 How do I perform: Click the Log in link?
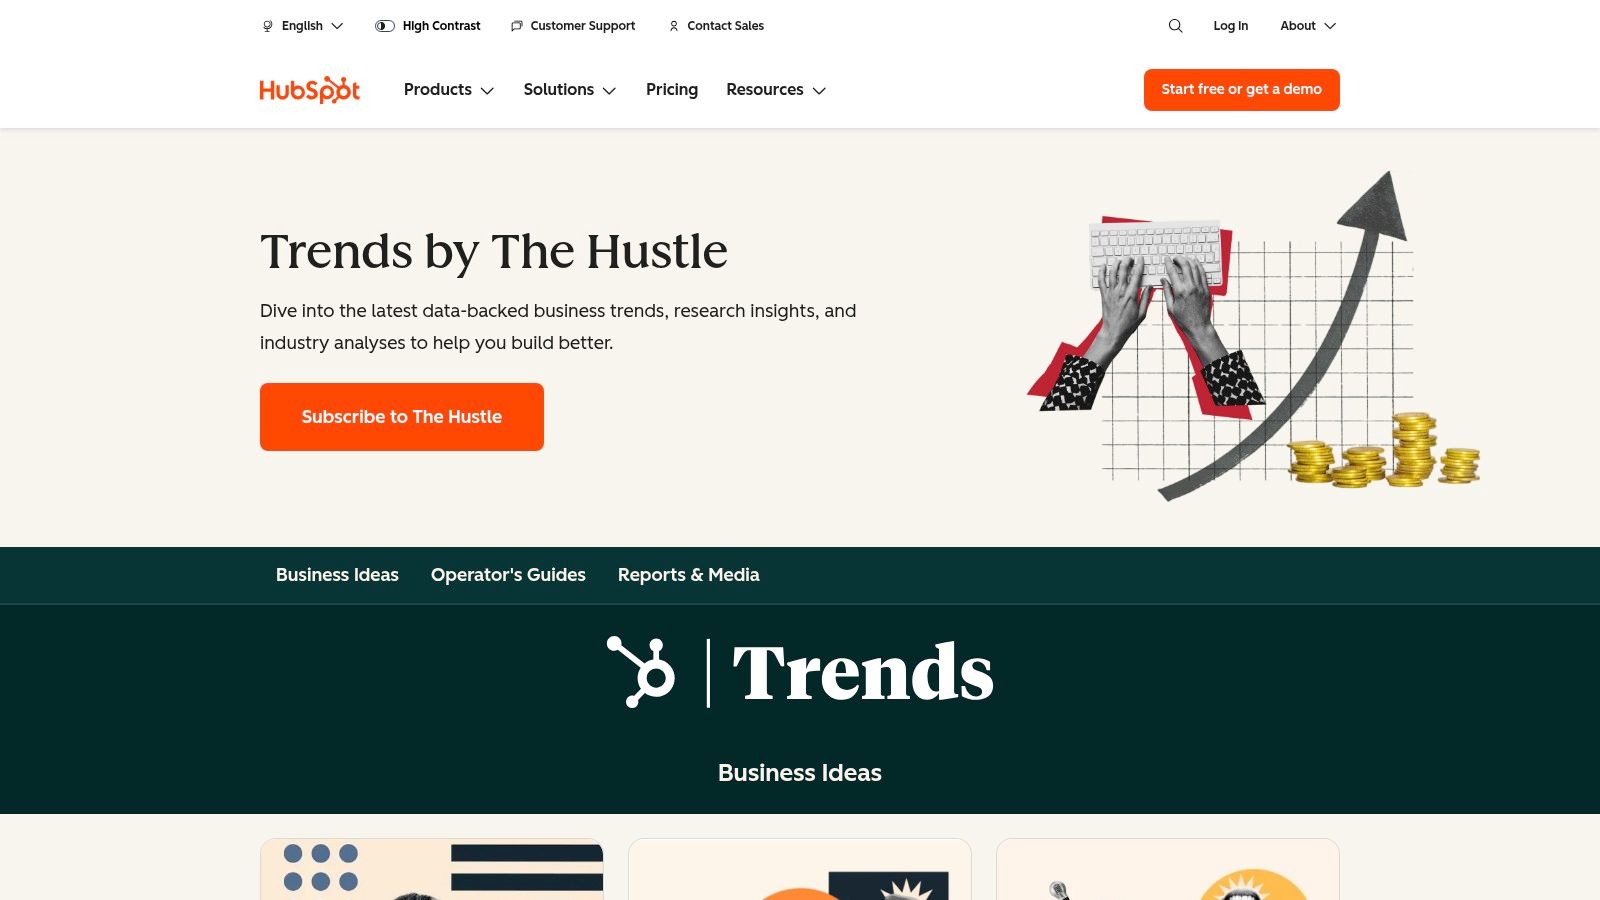[x=1231, y=26]
